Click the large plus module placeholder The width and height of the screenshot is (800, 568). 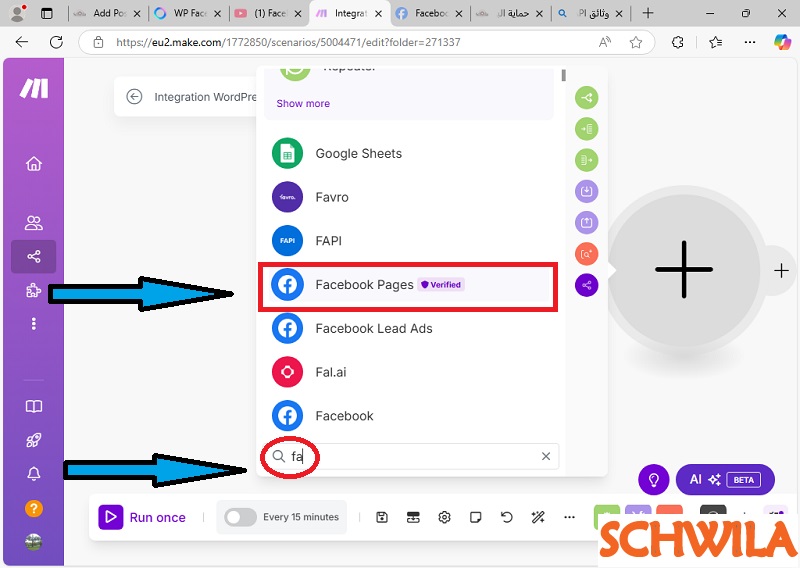(x=684, y=269)
